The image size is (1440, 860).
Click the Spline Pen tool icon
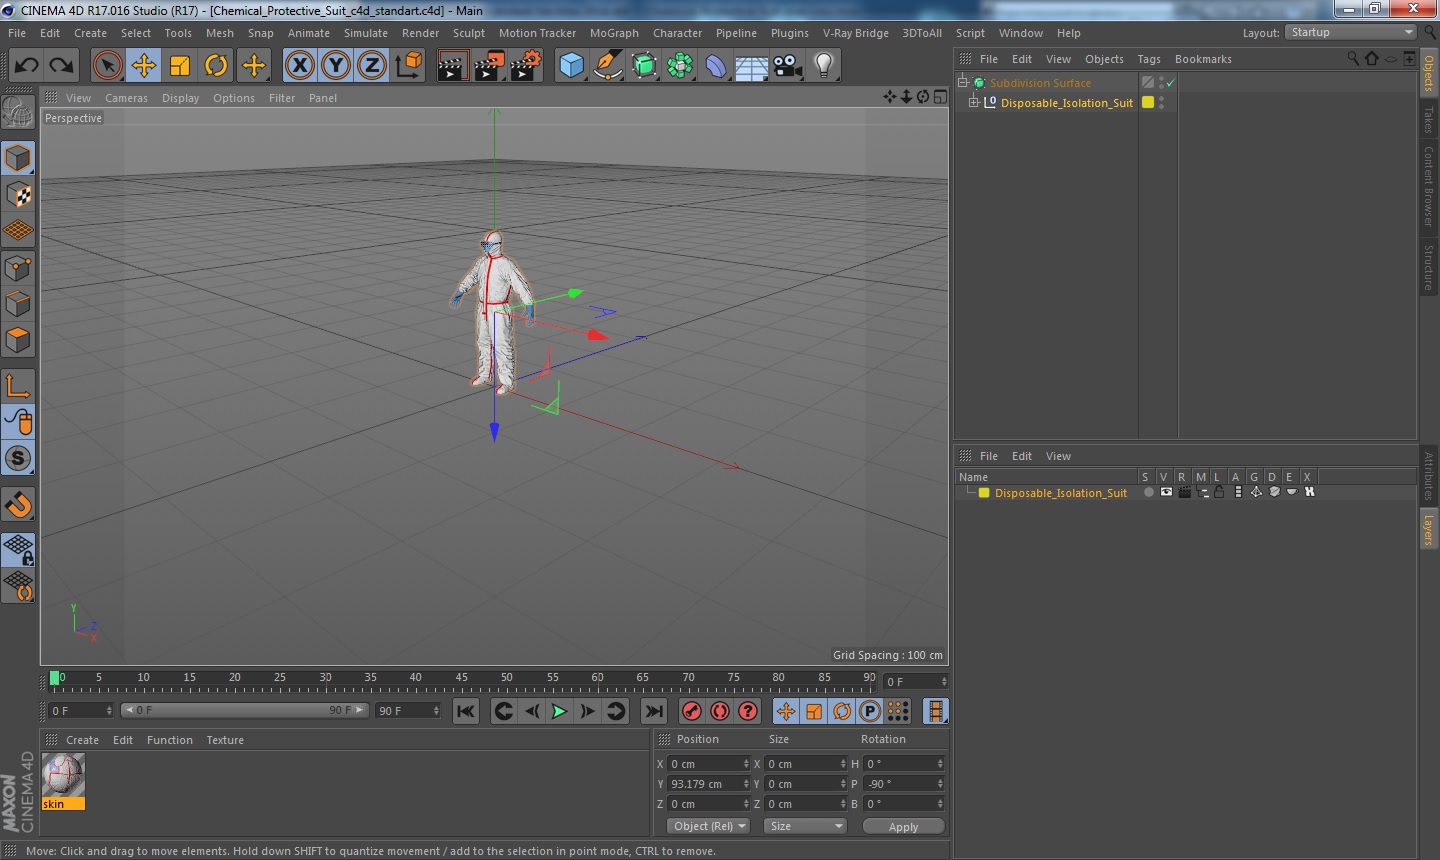[x=607, y=66]
